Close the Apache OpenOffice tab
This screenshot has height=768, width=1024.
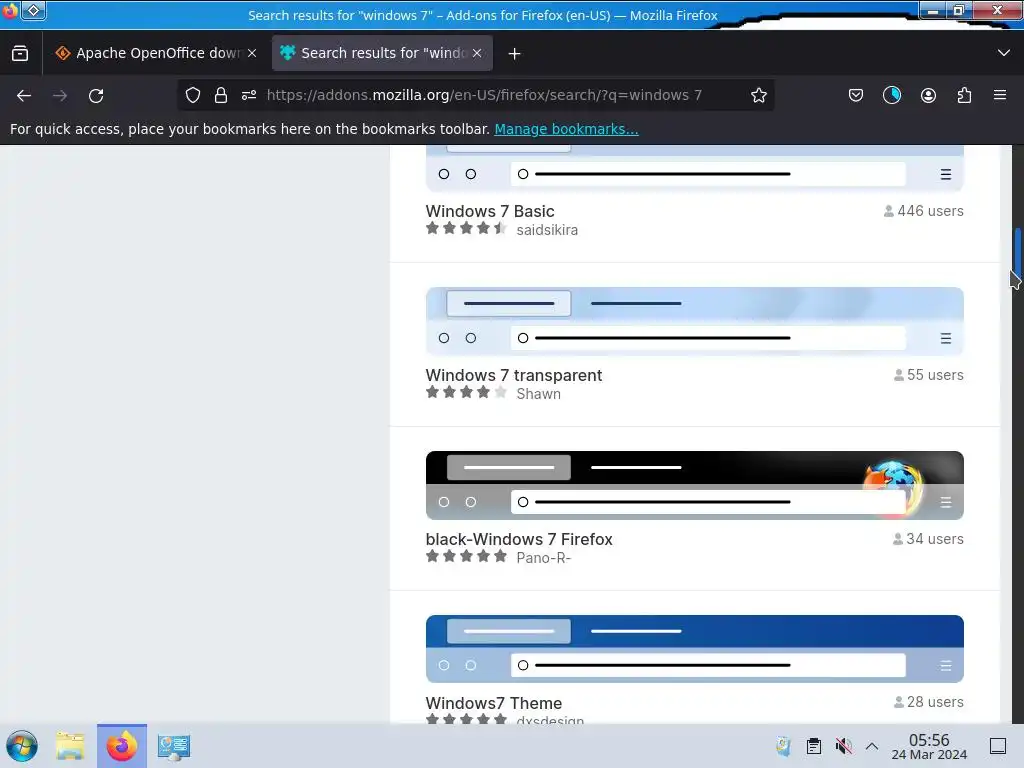click(252, 53)
